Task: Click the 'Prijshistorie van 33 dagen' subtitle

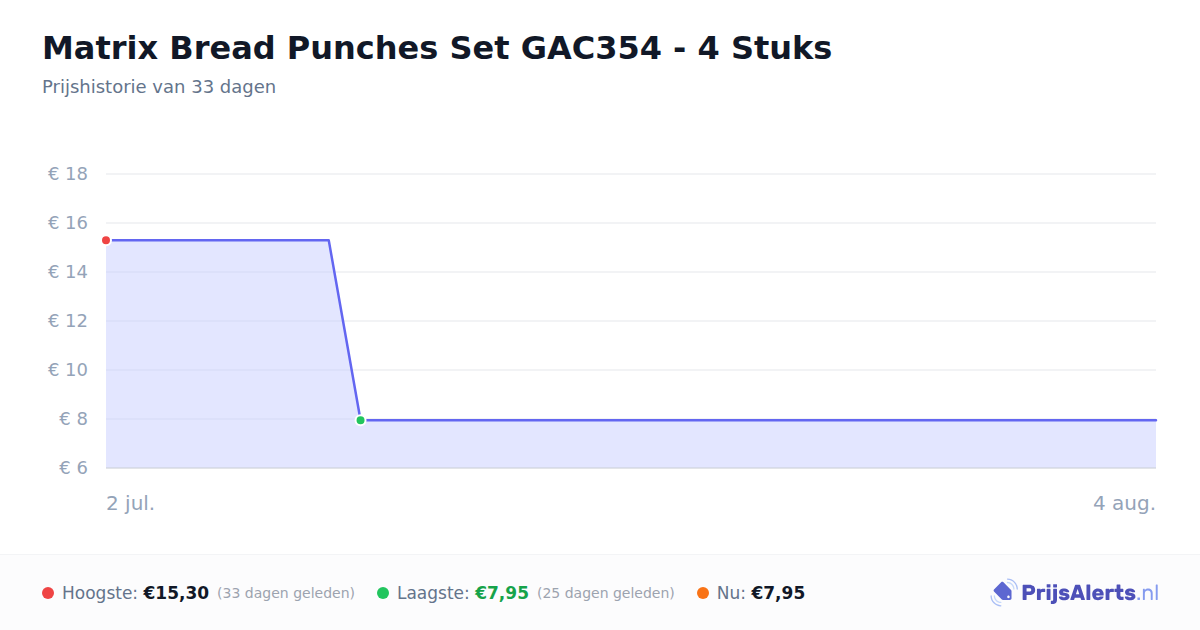Action: pos(159,87)
